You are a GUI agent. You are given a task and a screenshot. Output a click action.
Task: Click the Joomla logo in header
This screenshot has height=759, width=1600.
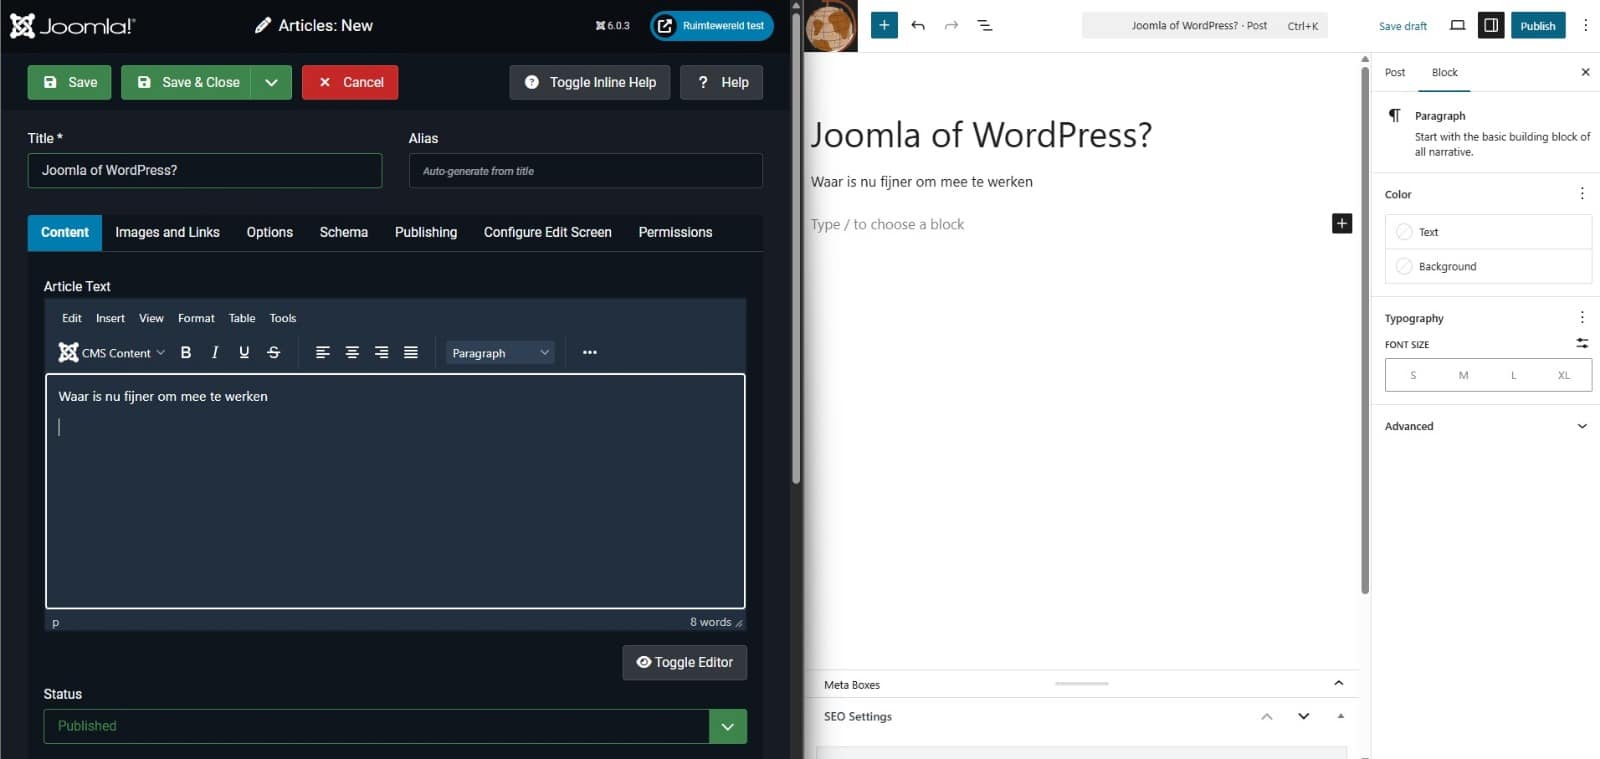point(72,26)
